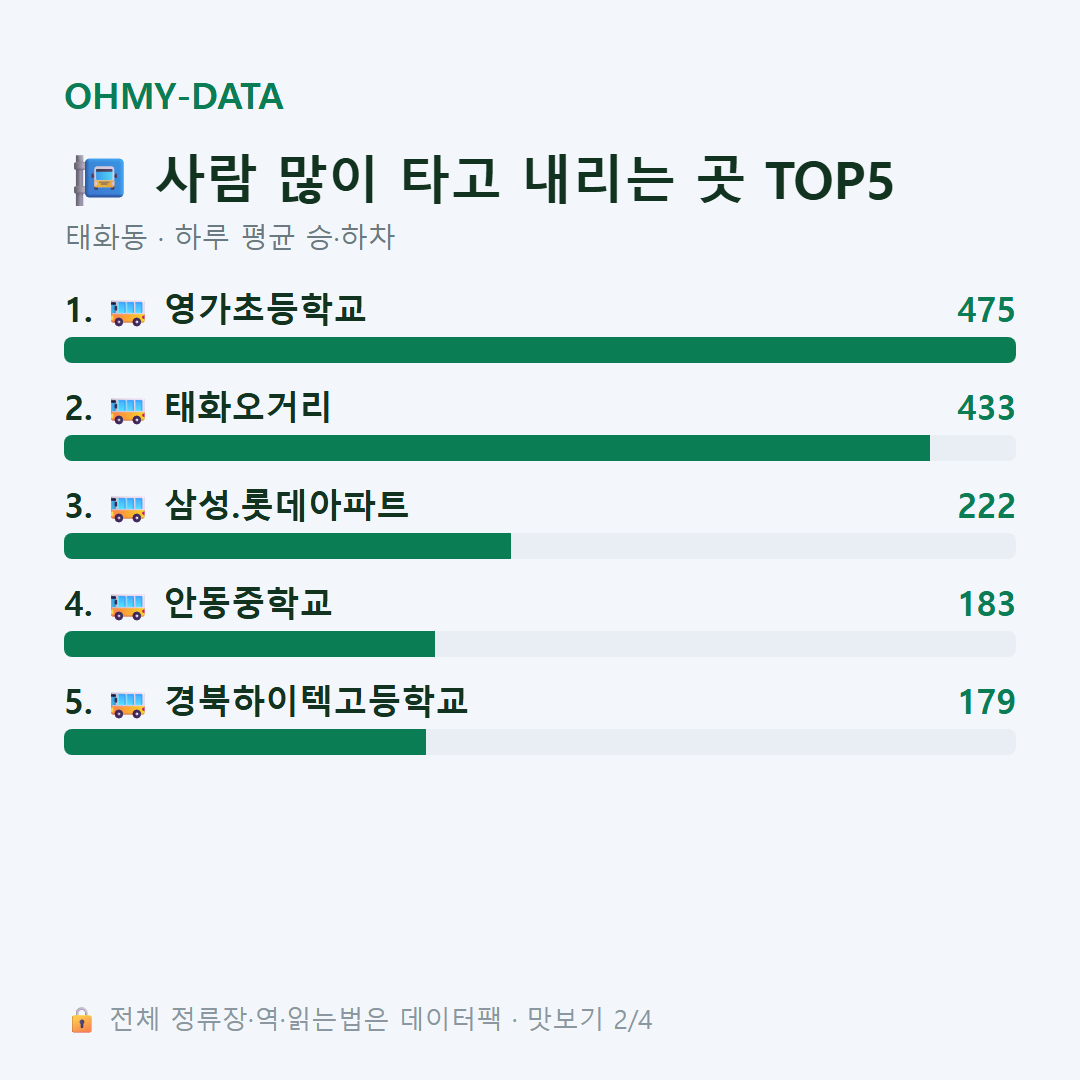
Task: Select the 영가초등학교 stop name
Action: click(265, 309)
